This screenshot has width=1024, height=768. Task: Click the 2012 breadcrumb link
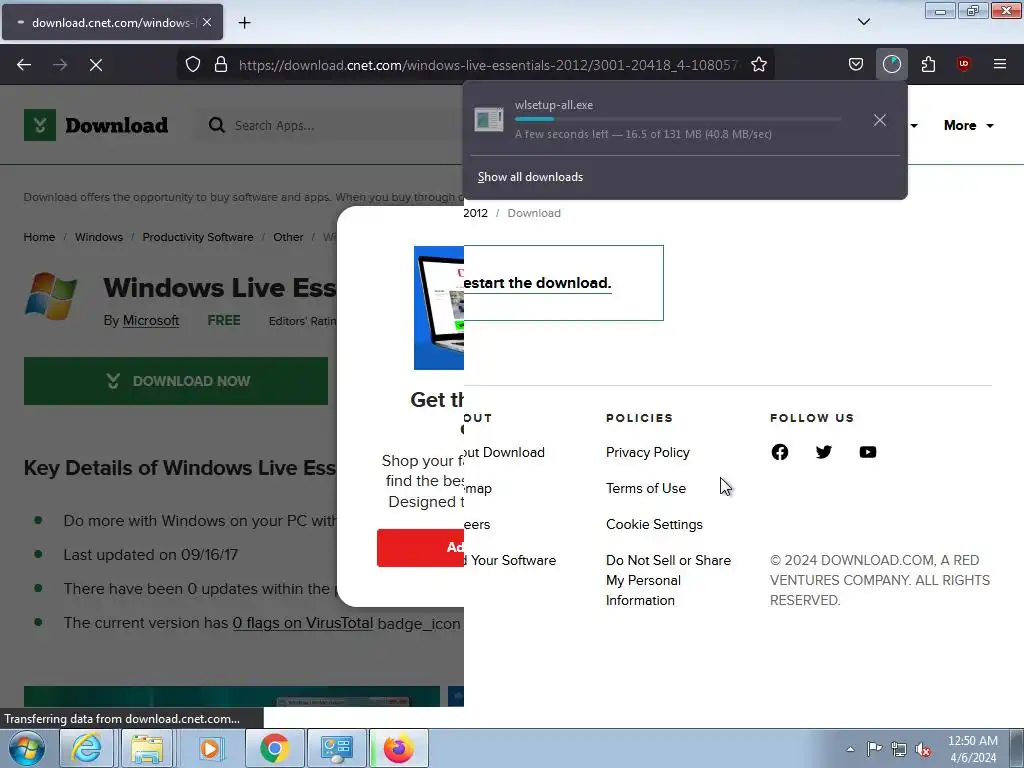coord(475,213)
